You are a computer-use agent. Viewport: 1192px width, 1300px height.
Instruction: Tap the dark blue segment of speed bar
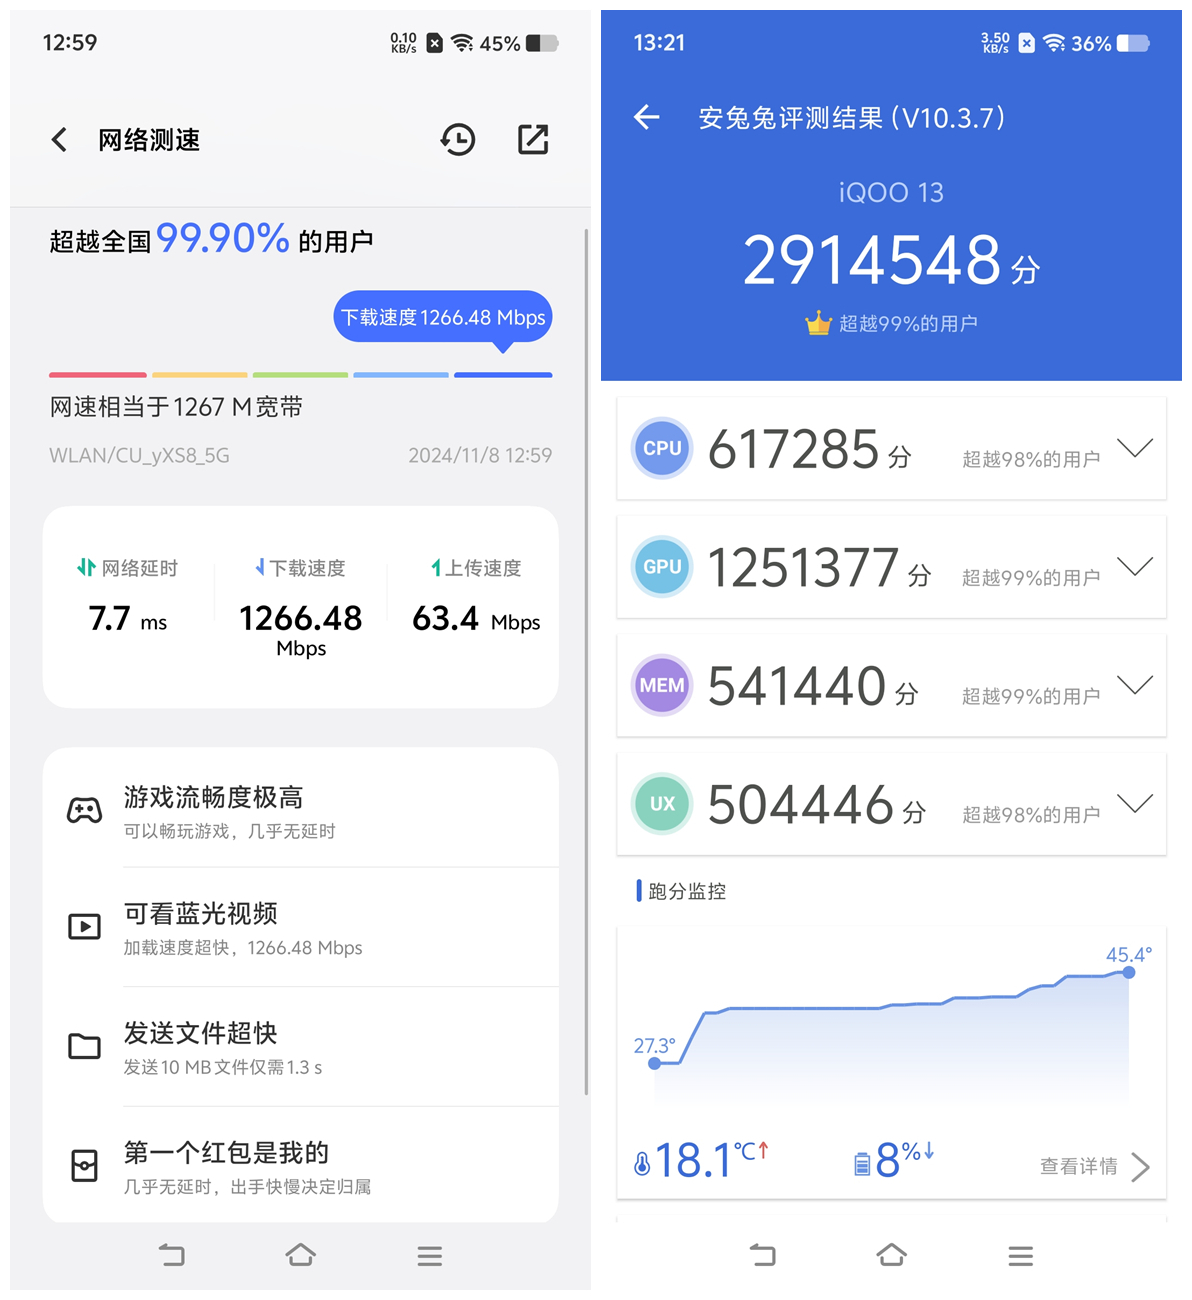coord(503,375)
